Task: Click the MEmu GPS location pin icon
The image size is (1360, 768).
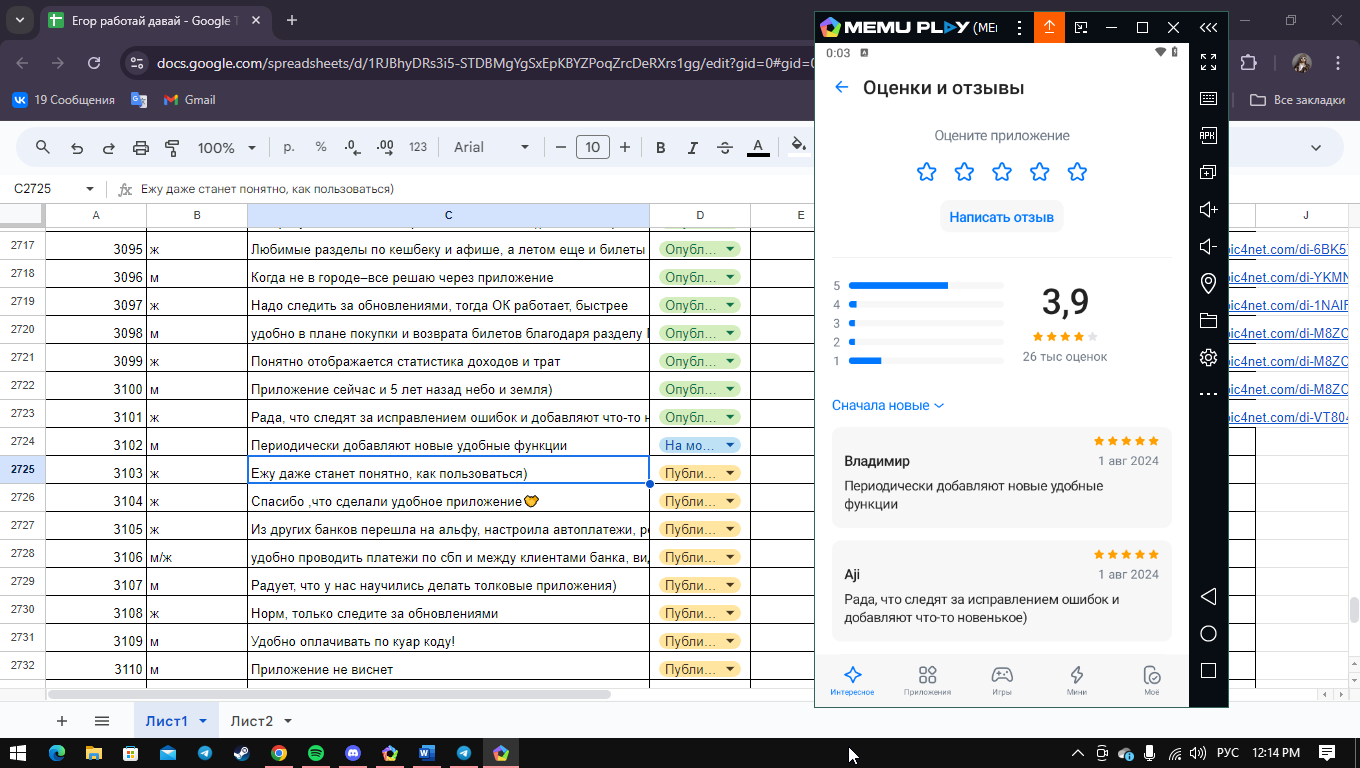Action: [x=1208, y=284]
